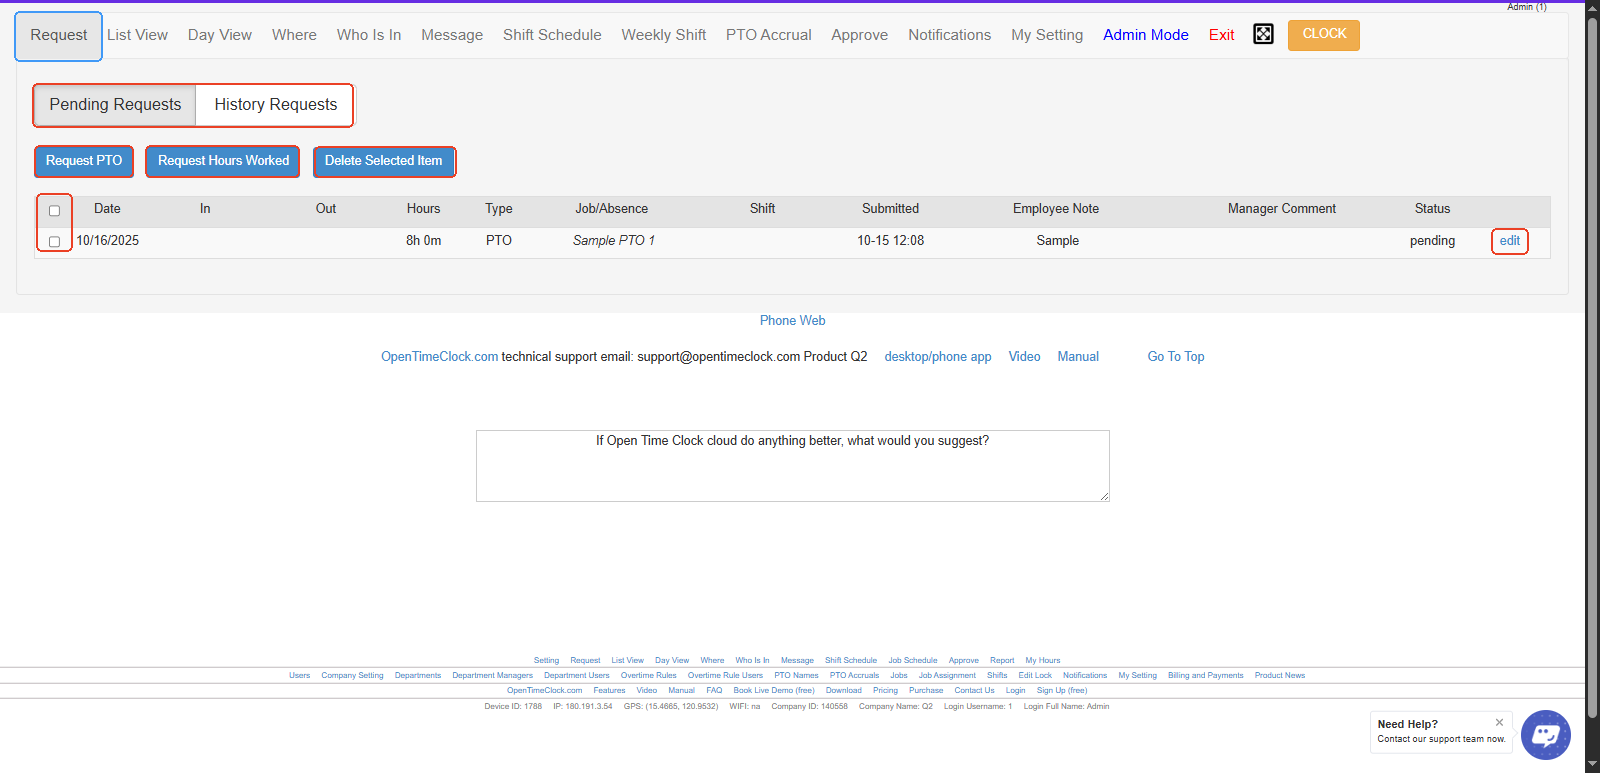Click the Go To Top link
The width and height of the screenshot is (1600, 773).
1175,357
